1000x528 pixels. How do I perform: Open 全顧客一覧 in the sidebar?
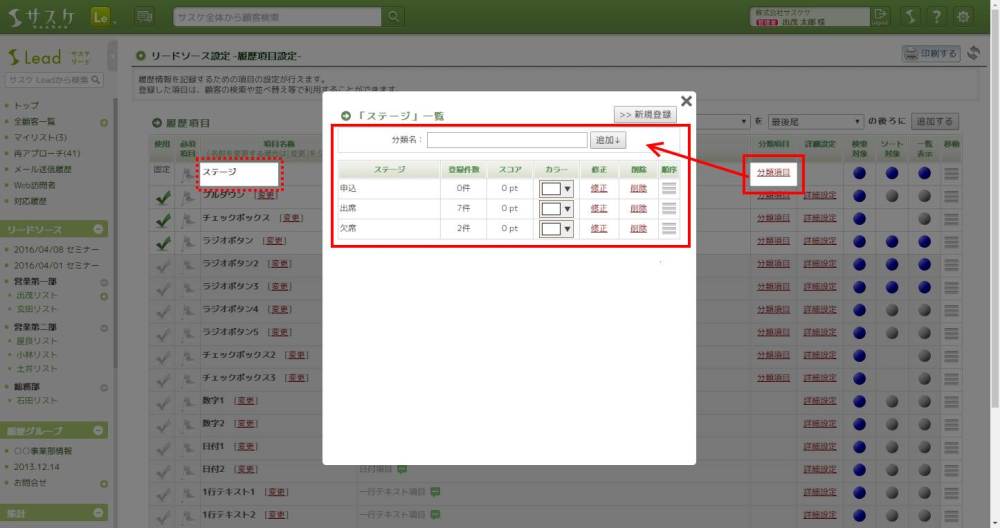point(36,121)
